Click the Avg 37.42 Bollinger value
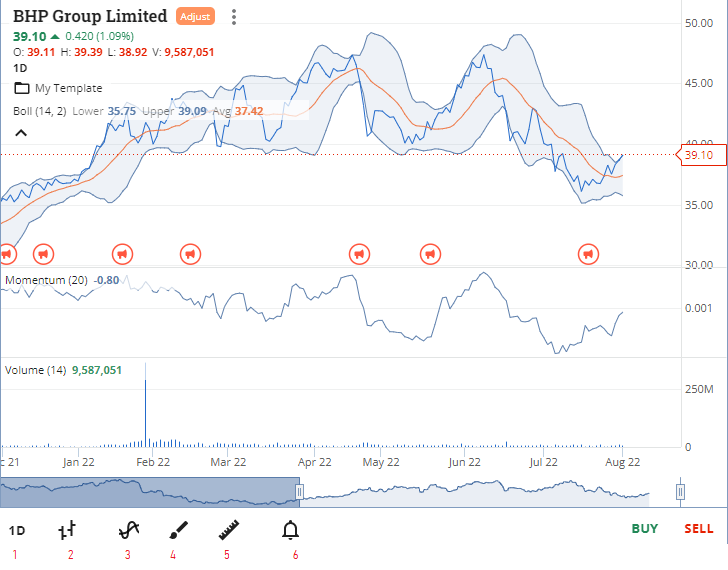 click(x=238, y=111)
